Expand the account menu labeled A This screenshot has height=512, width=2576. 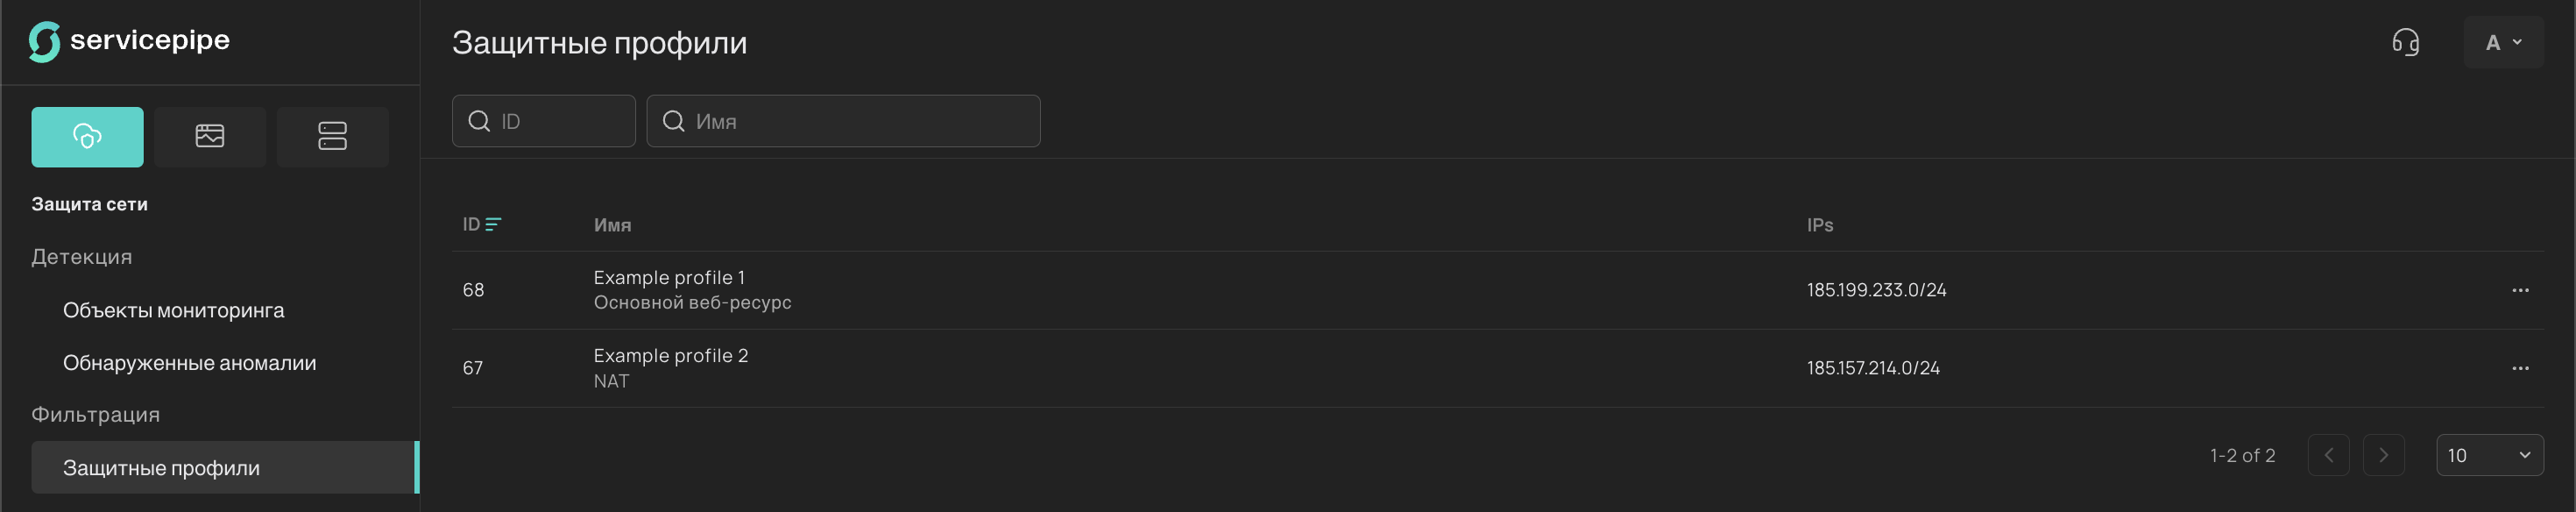point(2503,42)
